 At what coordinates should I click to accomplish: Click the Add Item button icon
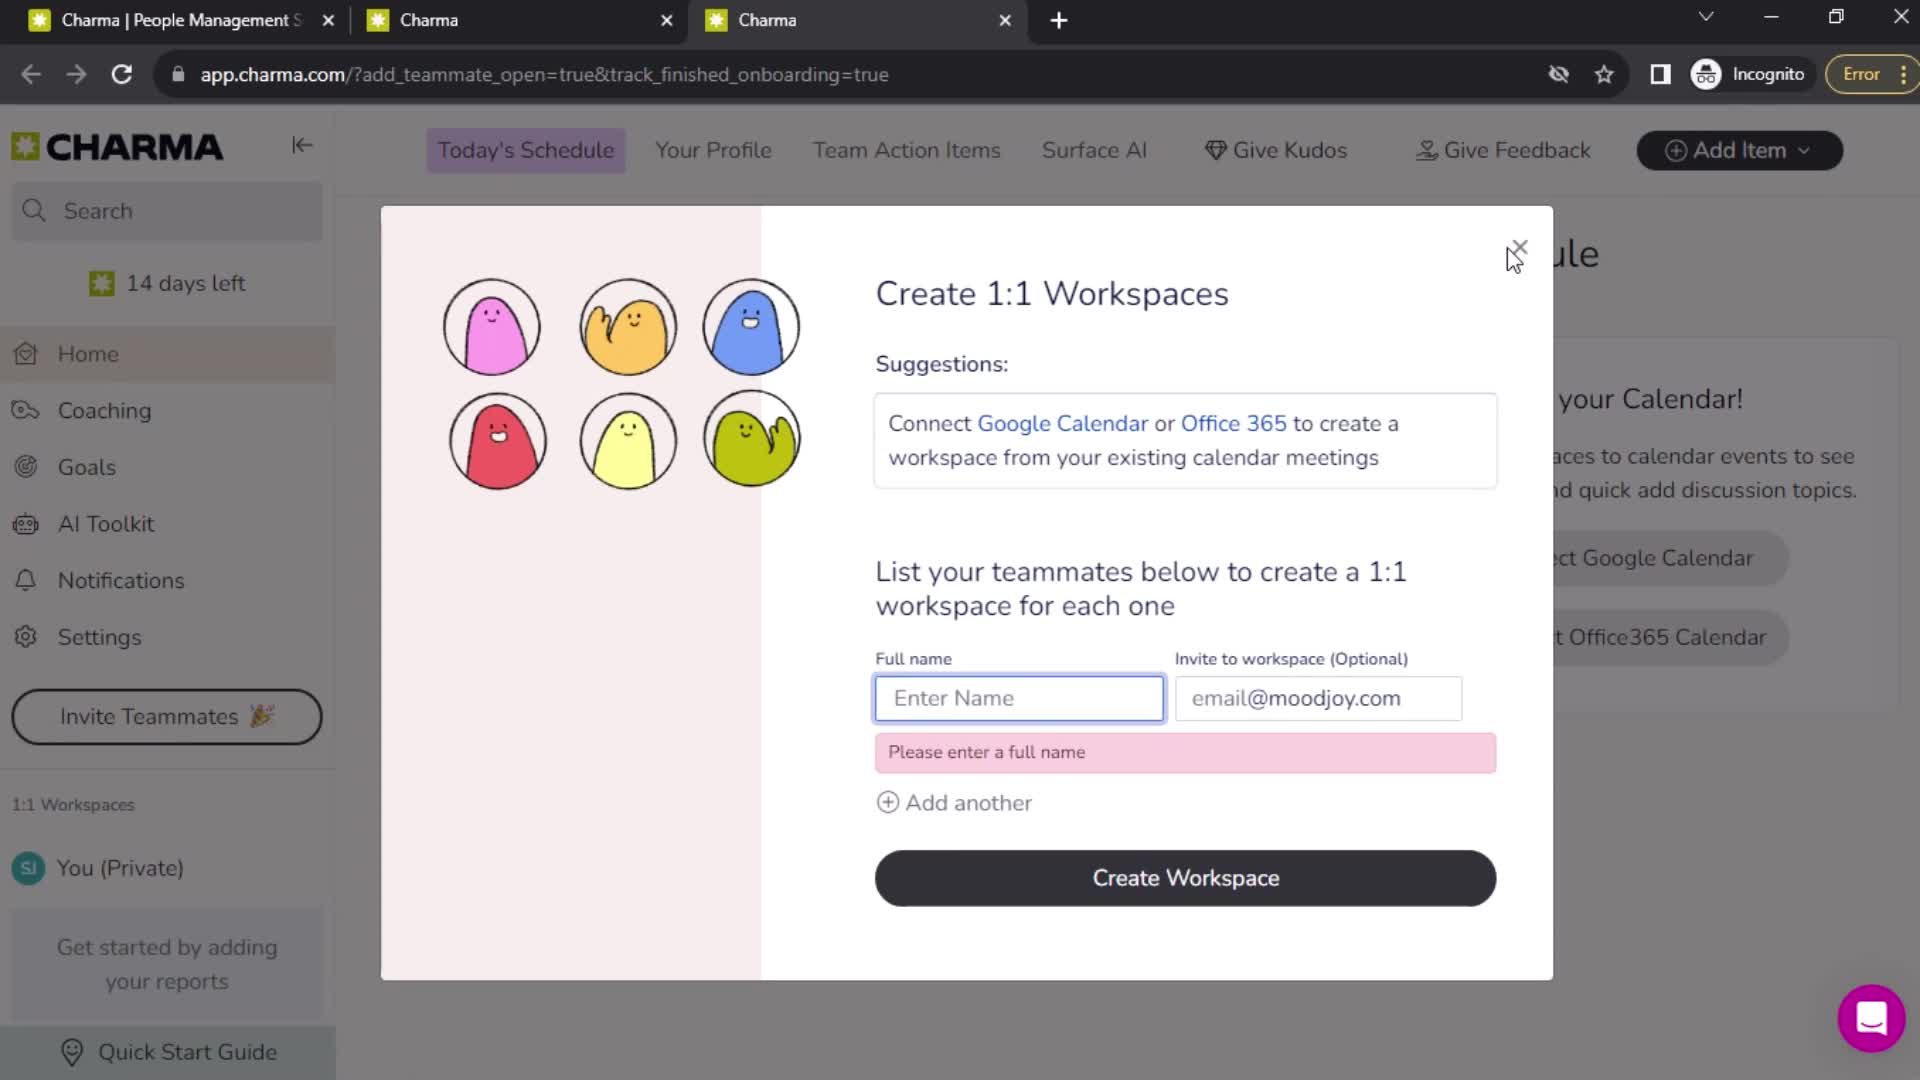1676,149
